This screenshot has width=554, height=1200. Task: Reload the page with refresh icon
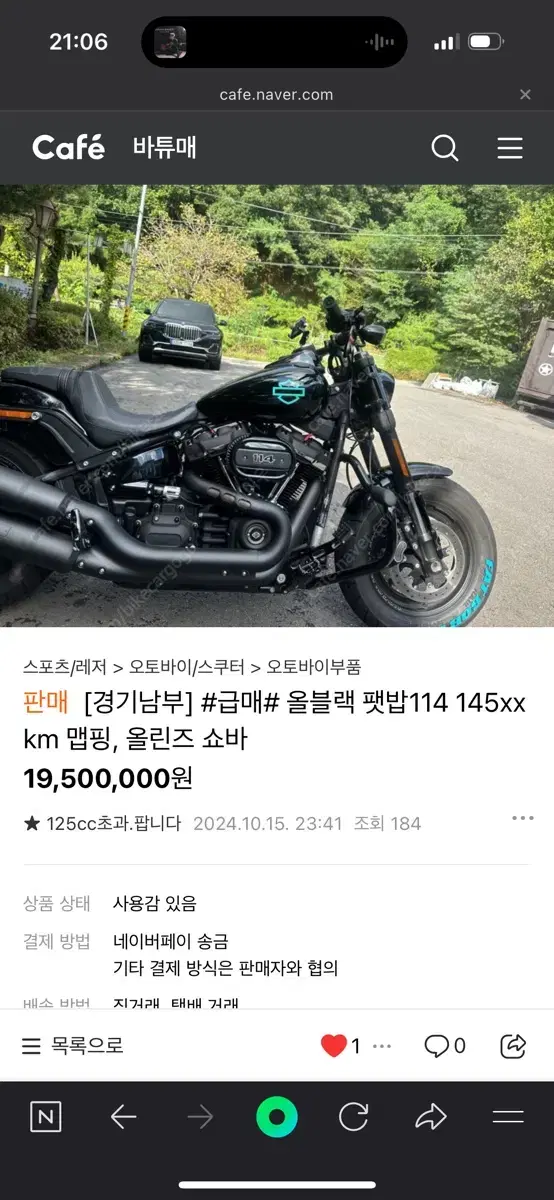353,1117
